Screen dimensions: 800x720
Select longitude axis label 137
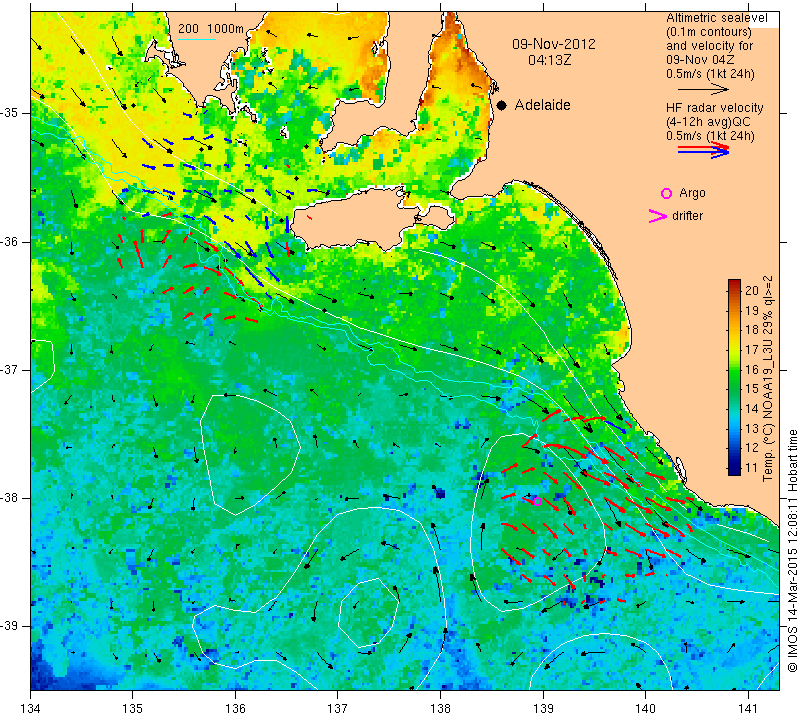[338, 709]
